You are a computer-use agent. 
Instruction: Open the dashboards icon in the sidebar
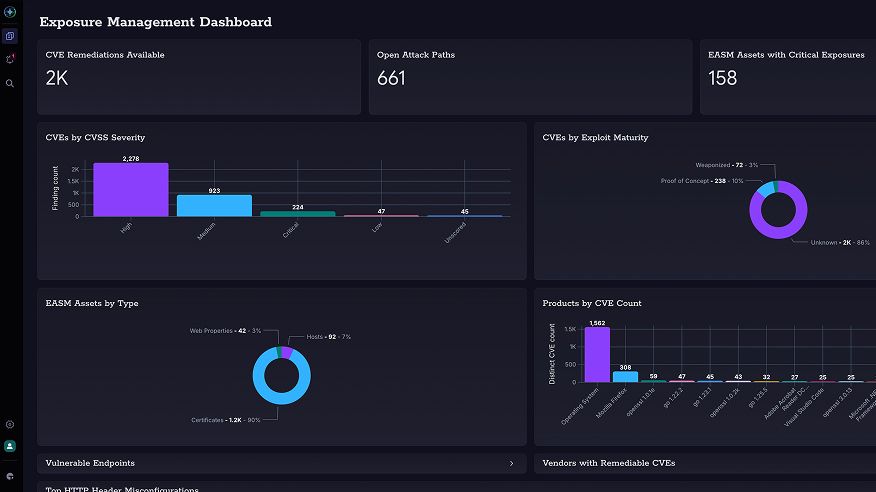coord(10,36)
